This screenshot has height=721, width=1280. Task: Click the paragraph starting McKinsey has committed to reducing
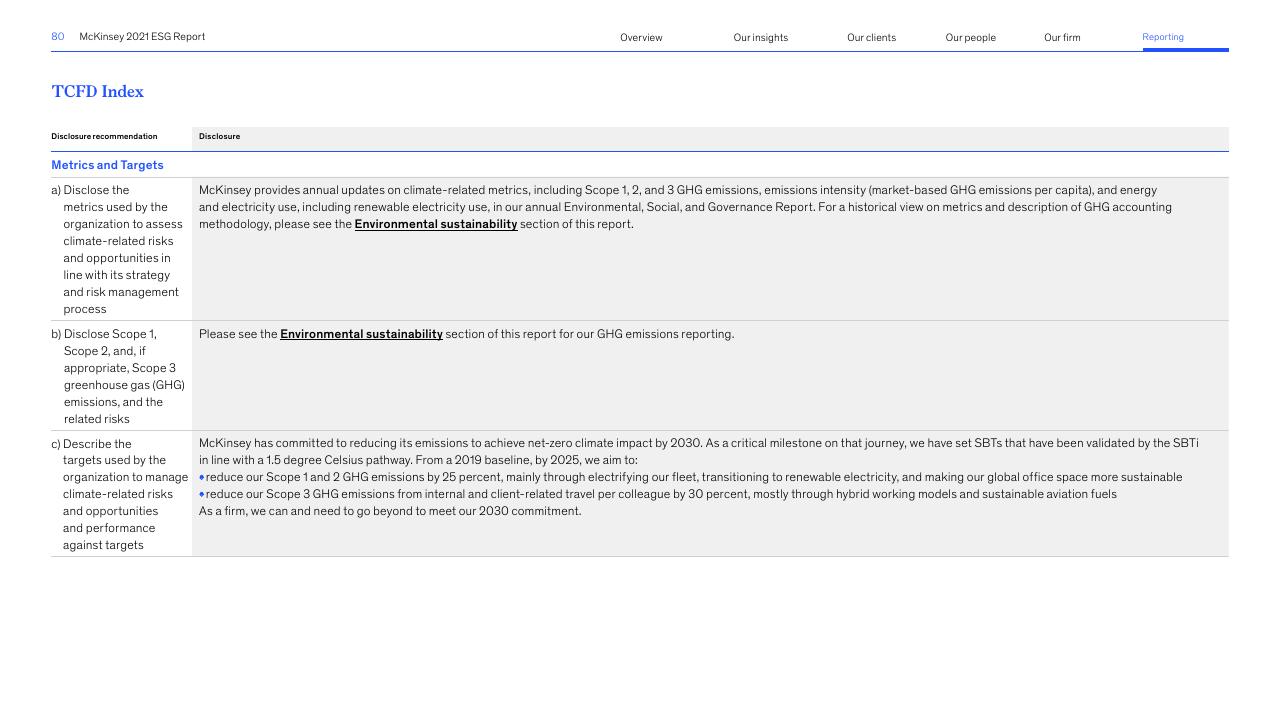[699, 451]
